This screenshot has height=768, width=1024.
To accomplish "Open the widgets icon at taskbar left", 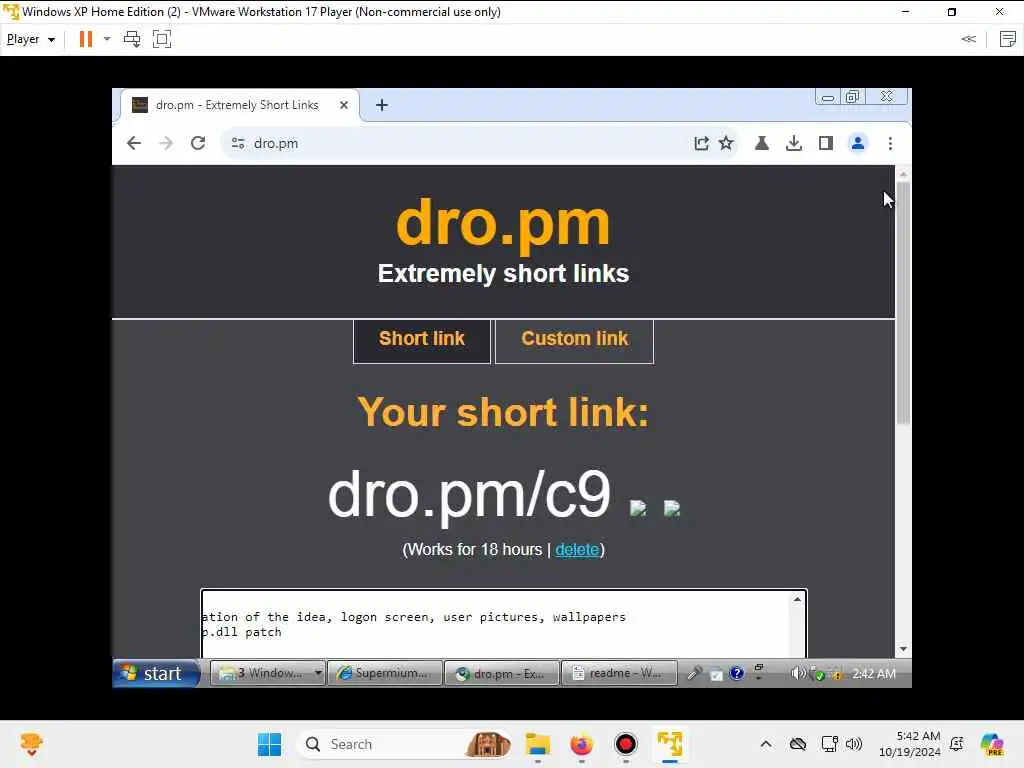I will coord(31,744).
